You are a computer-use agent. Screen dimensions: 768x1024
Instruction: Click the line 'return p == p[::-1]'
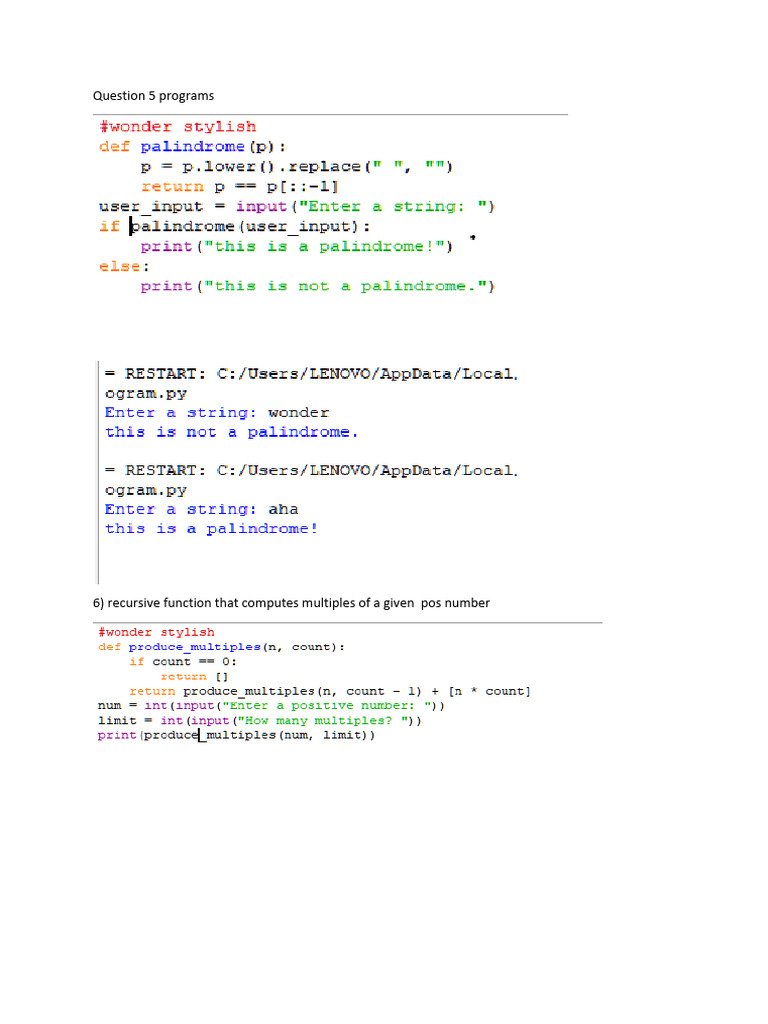(240, 187)
